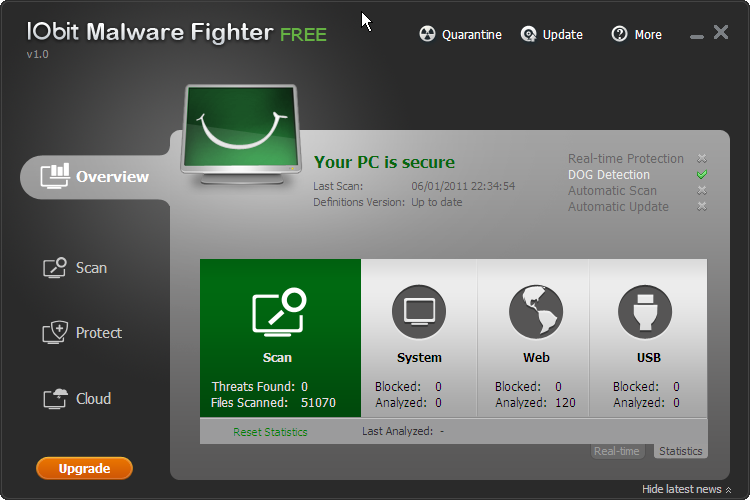The height and width of the screenshot is (500, 750).
Task: Click the USB plug circle icon
Action: click(x=645, y=311)
